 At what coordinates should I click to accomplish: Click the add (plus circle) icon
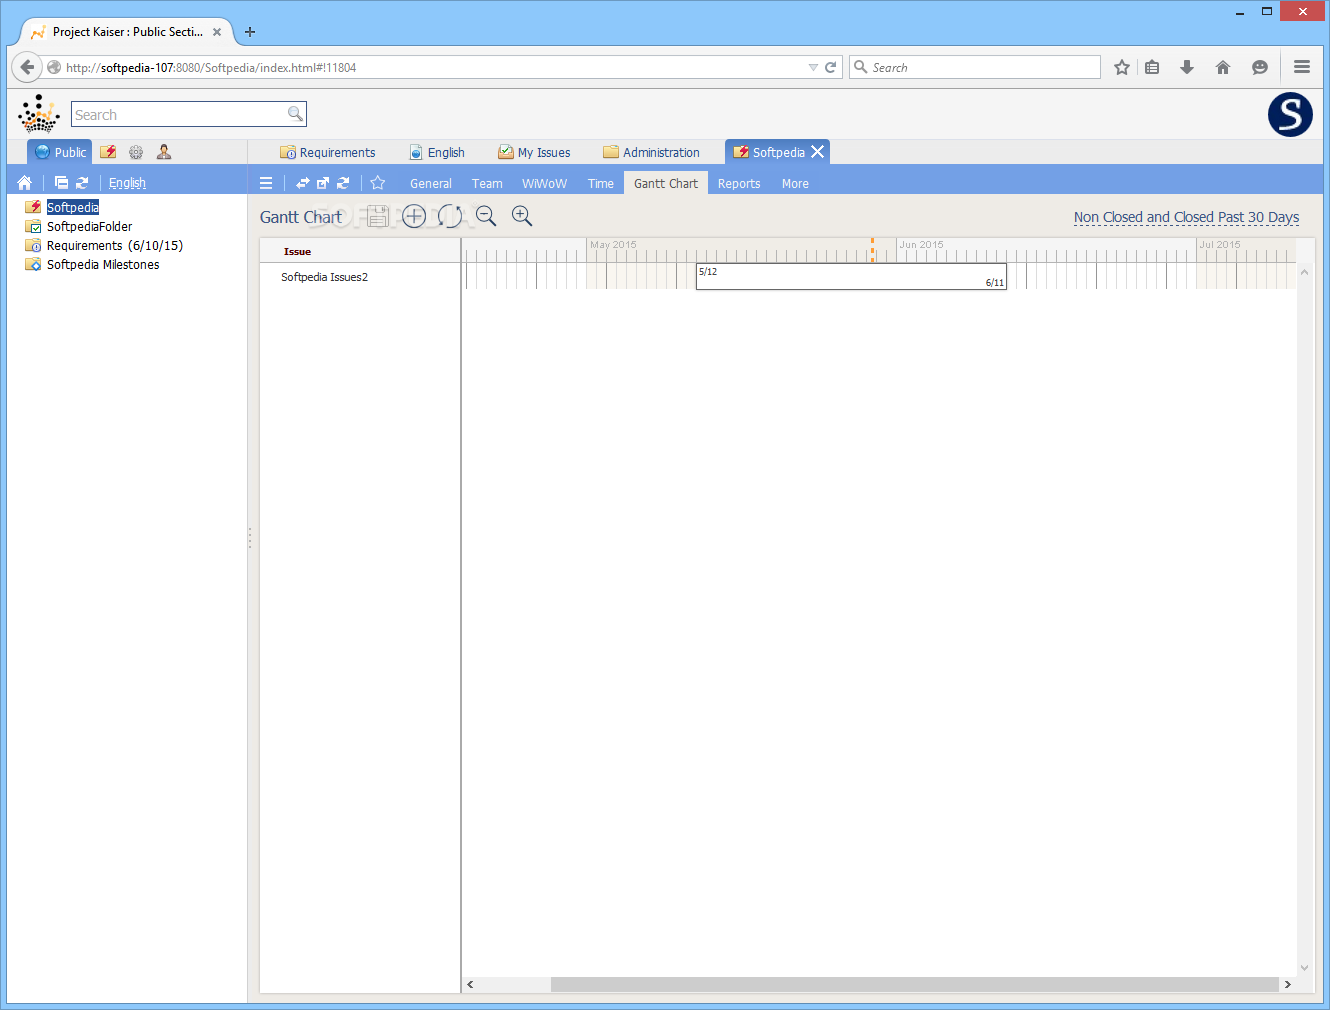coord(414,216)
